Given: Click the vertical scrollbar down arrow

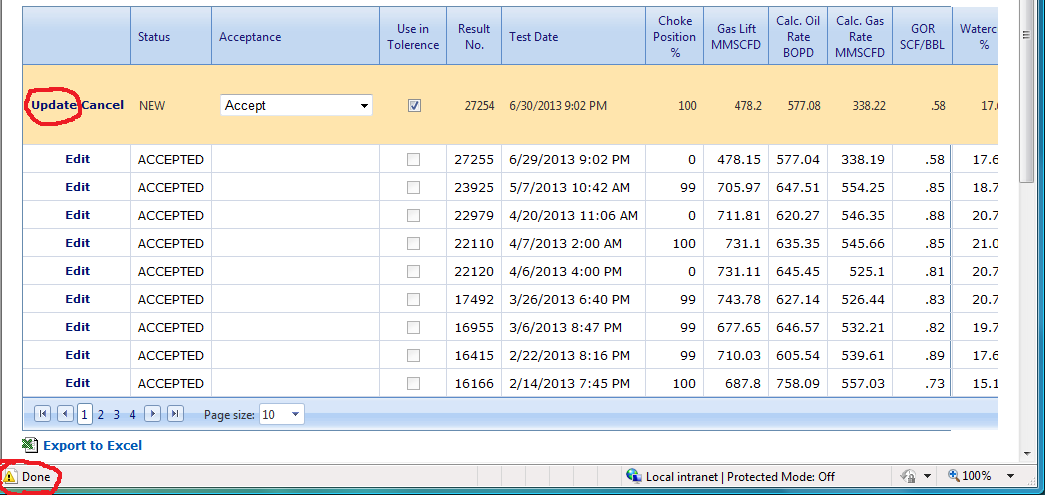Looking at the screenshot, I should pos(1027,454).
